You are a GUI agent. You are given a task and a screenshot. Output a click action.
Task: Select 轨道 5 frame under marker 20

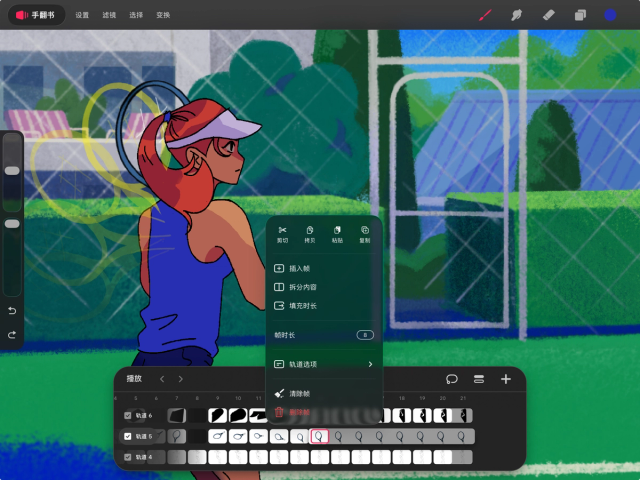[x=441, y=436]
